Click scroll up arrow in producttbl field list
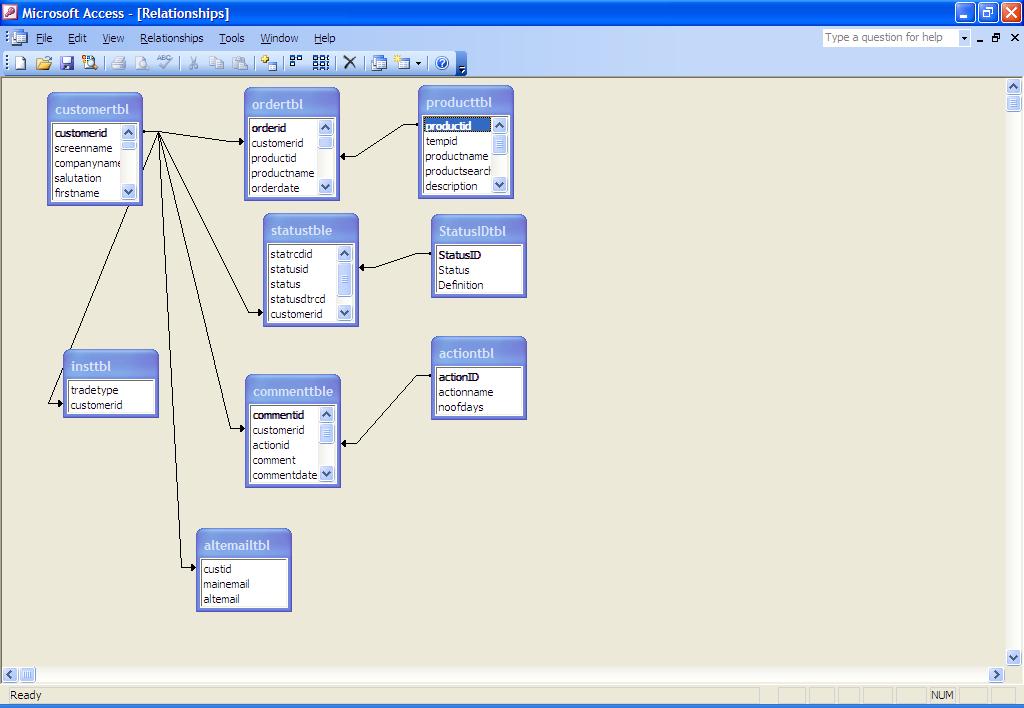This screenshot has height=708, width=1024. 499,125
